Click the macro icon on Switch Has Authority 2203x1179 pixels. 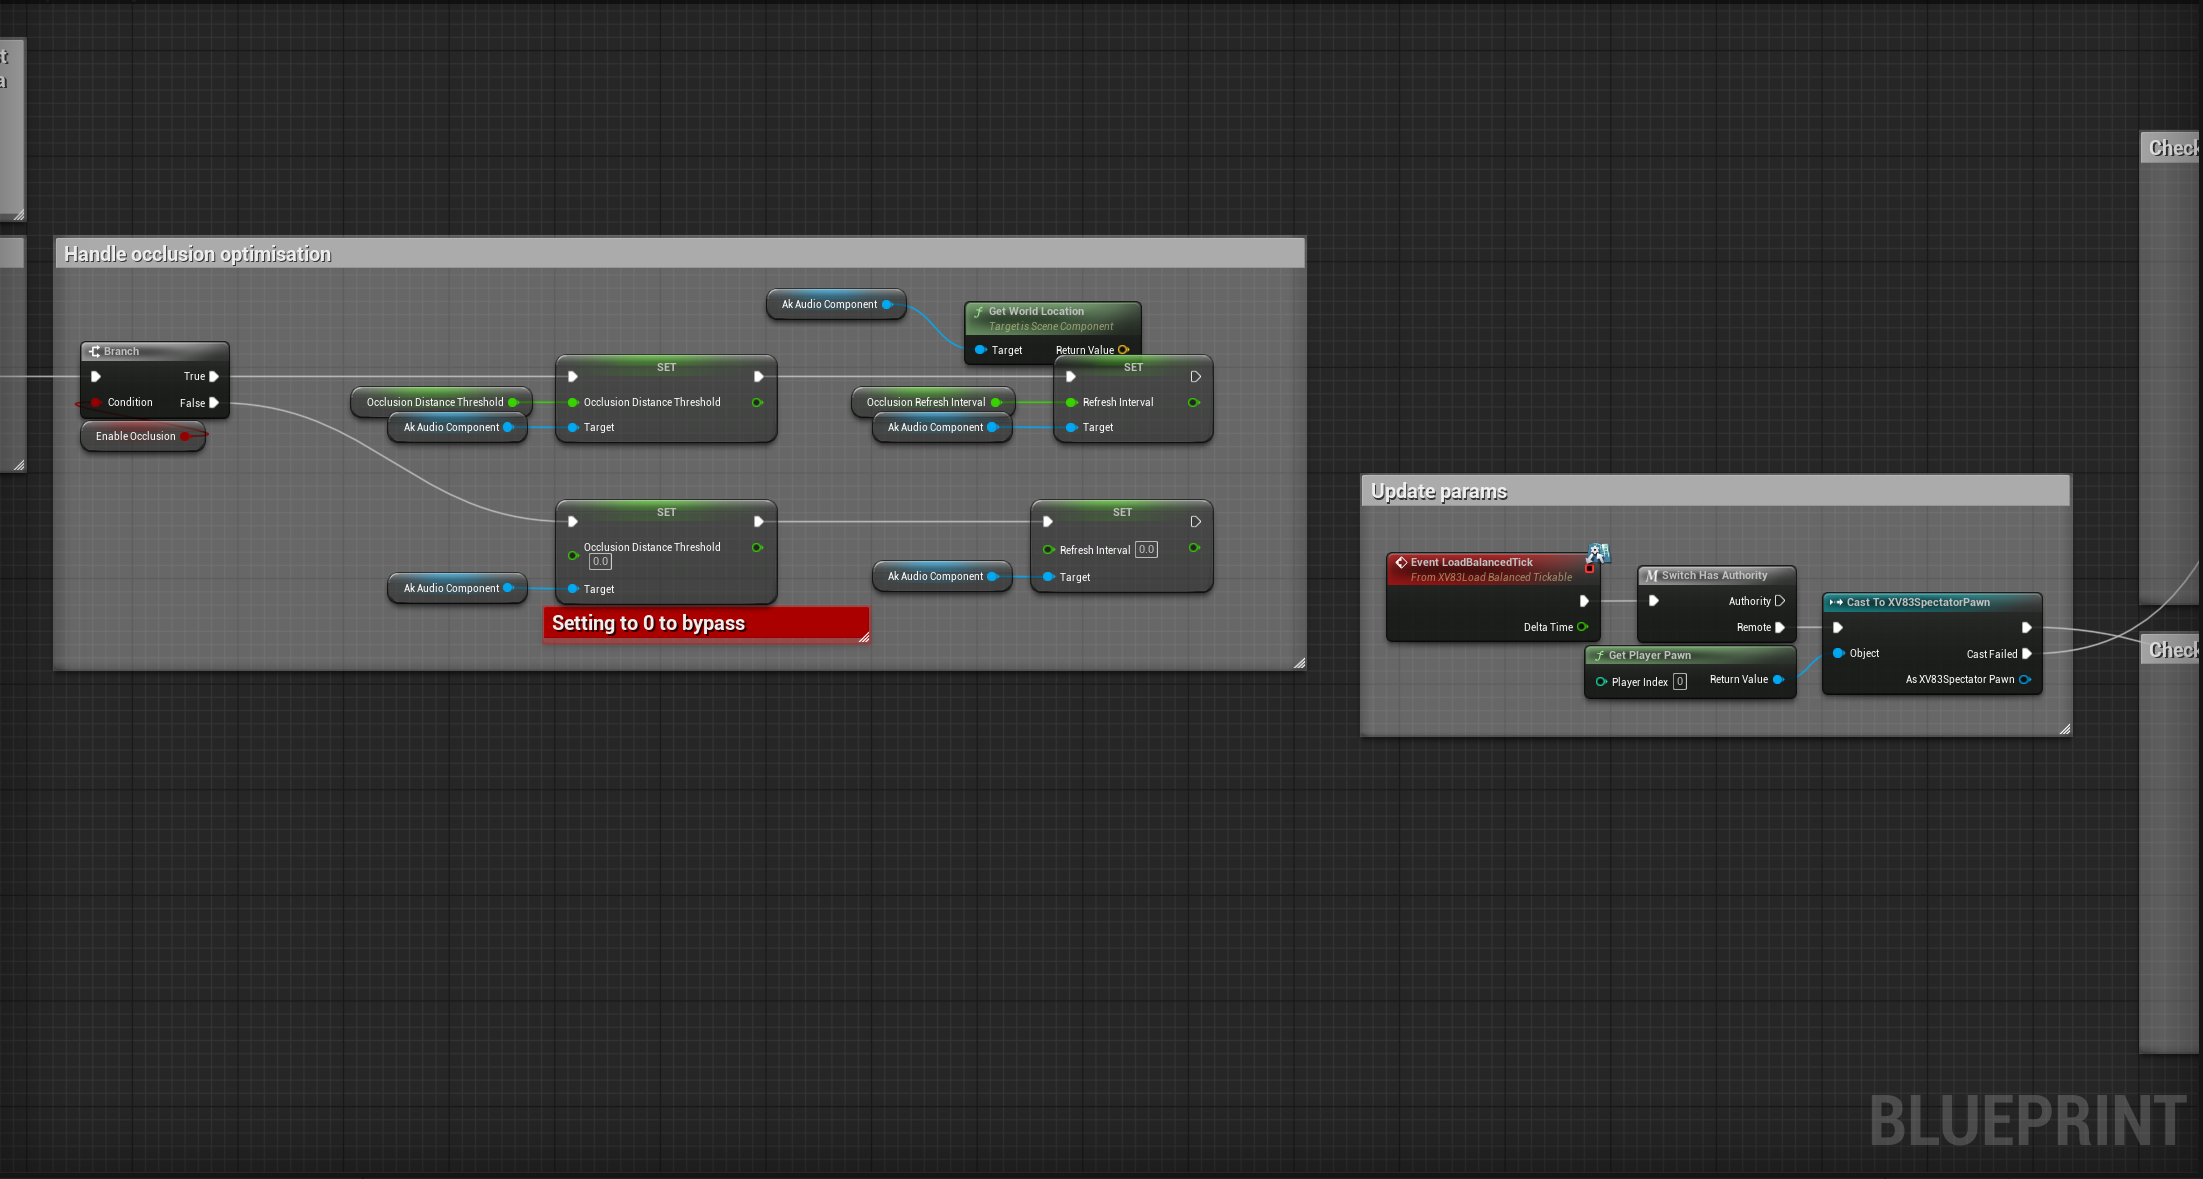tap(1652, 576)
